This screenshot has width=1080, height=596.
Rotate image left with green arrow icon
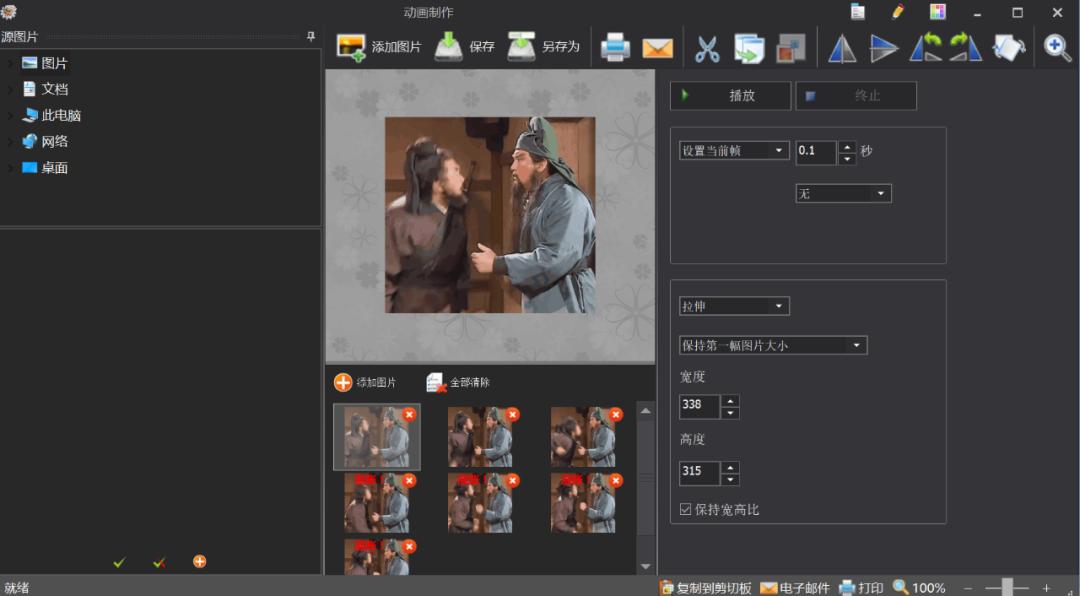coord(925,47)
